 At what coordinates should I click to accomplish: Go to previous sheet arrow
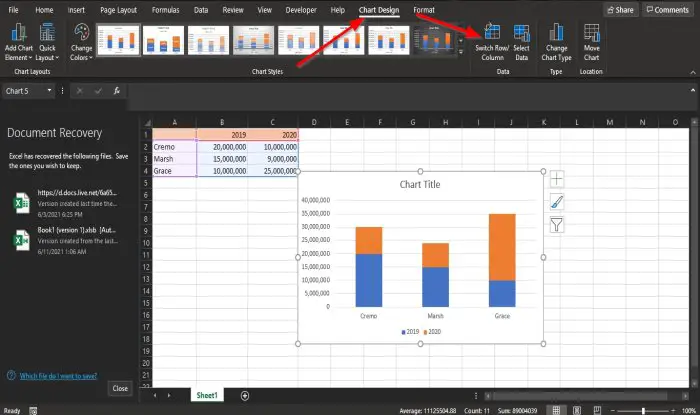tap(155, 395)
